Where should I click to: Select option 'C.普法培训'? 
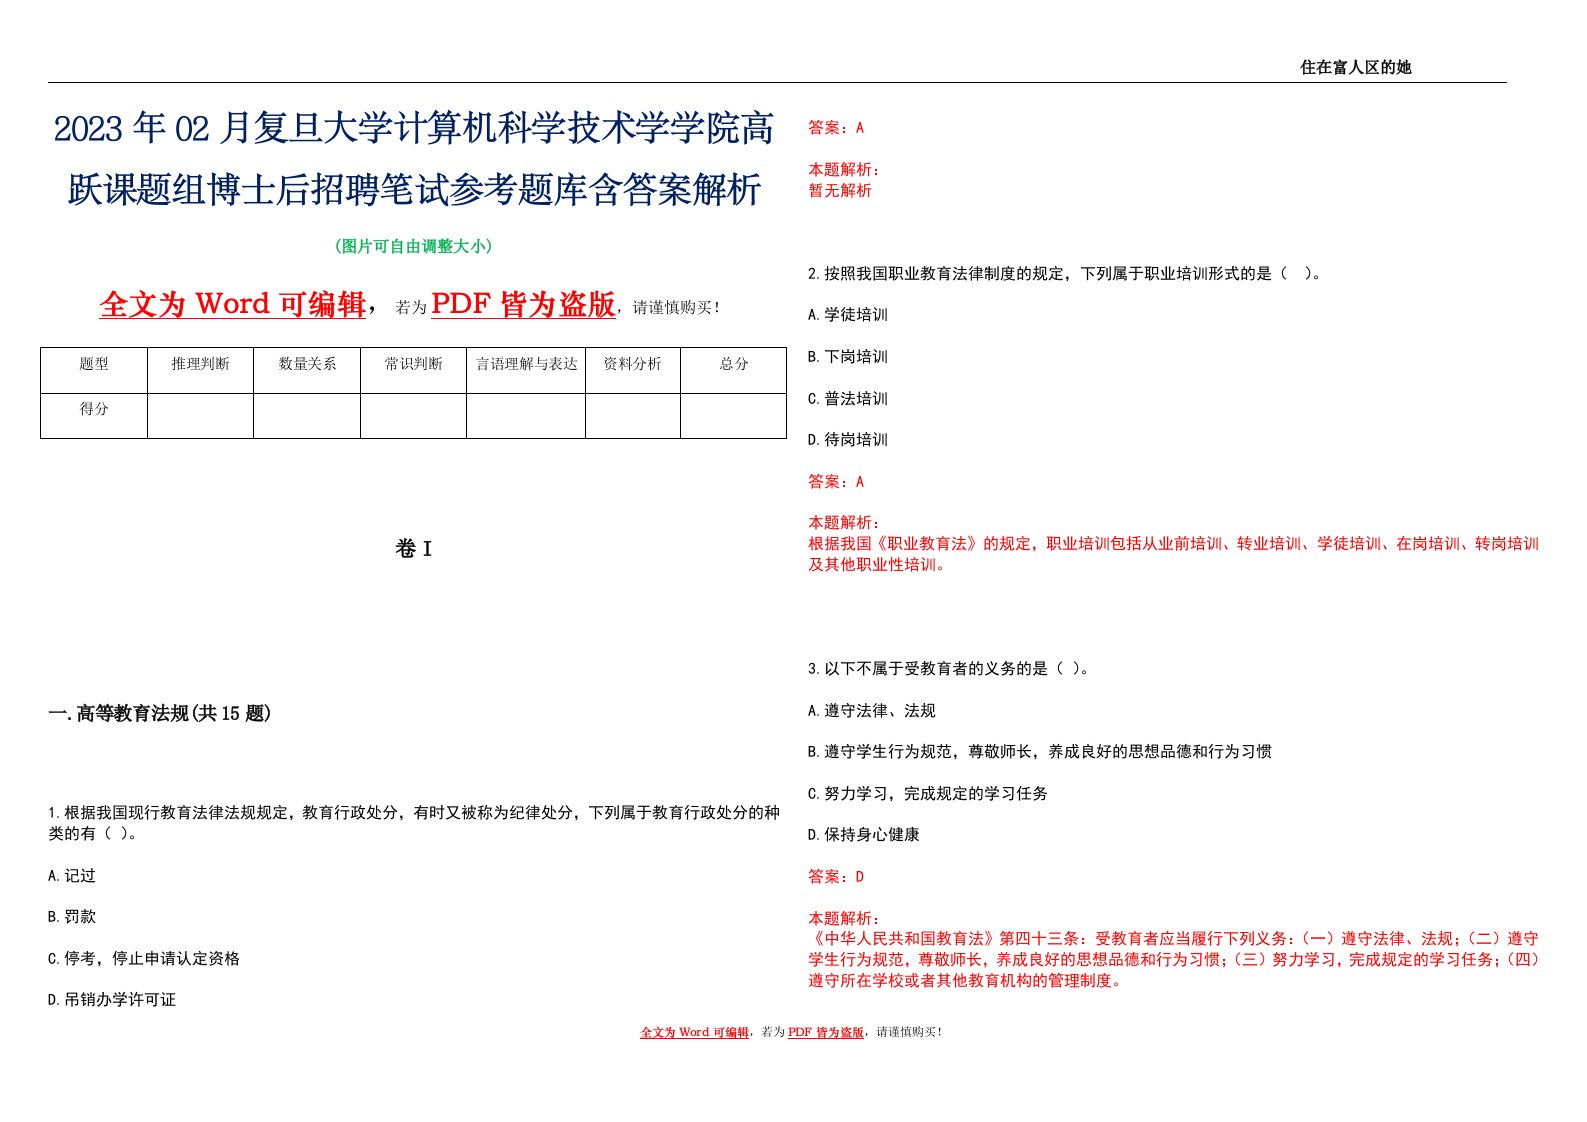[x=848, y=398]
